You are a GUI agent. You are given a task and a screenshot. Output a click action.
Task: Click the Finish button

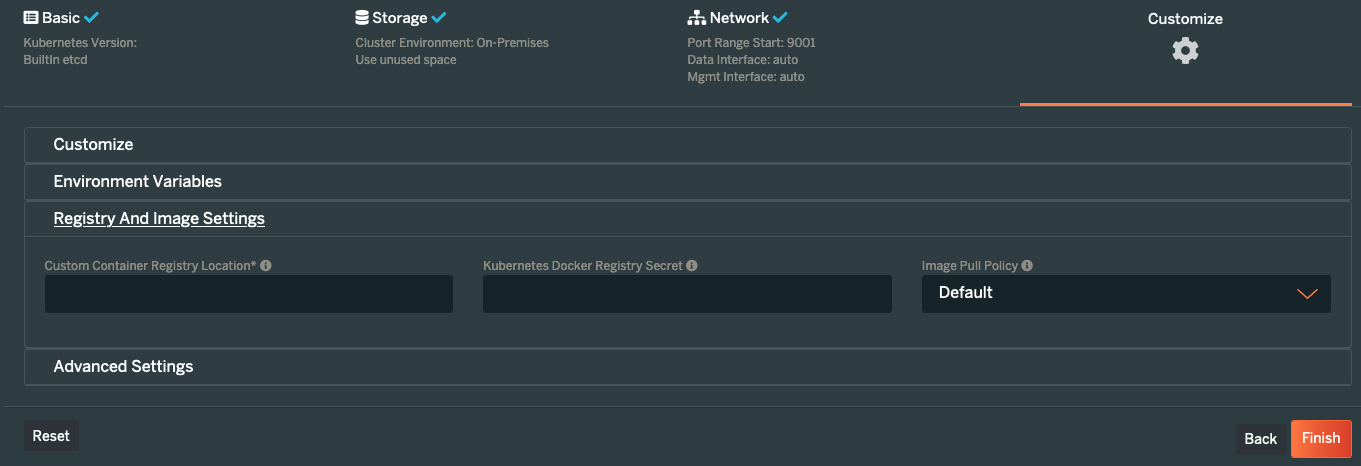coord(1321,438)
